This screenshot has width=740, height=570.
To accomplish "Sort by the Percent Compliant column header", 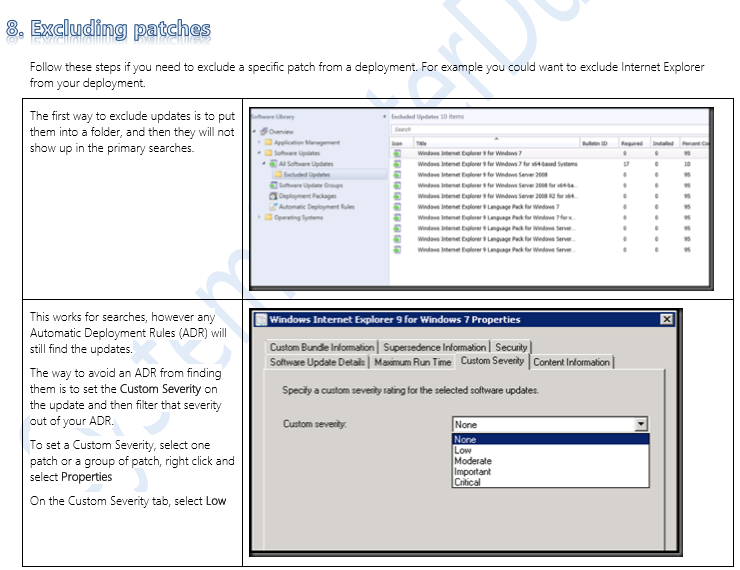I will coord(694,143).
